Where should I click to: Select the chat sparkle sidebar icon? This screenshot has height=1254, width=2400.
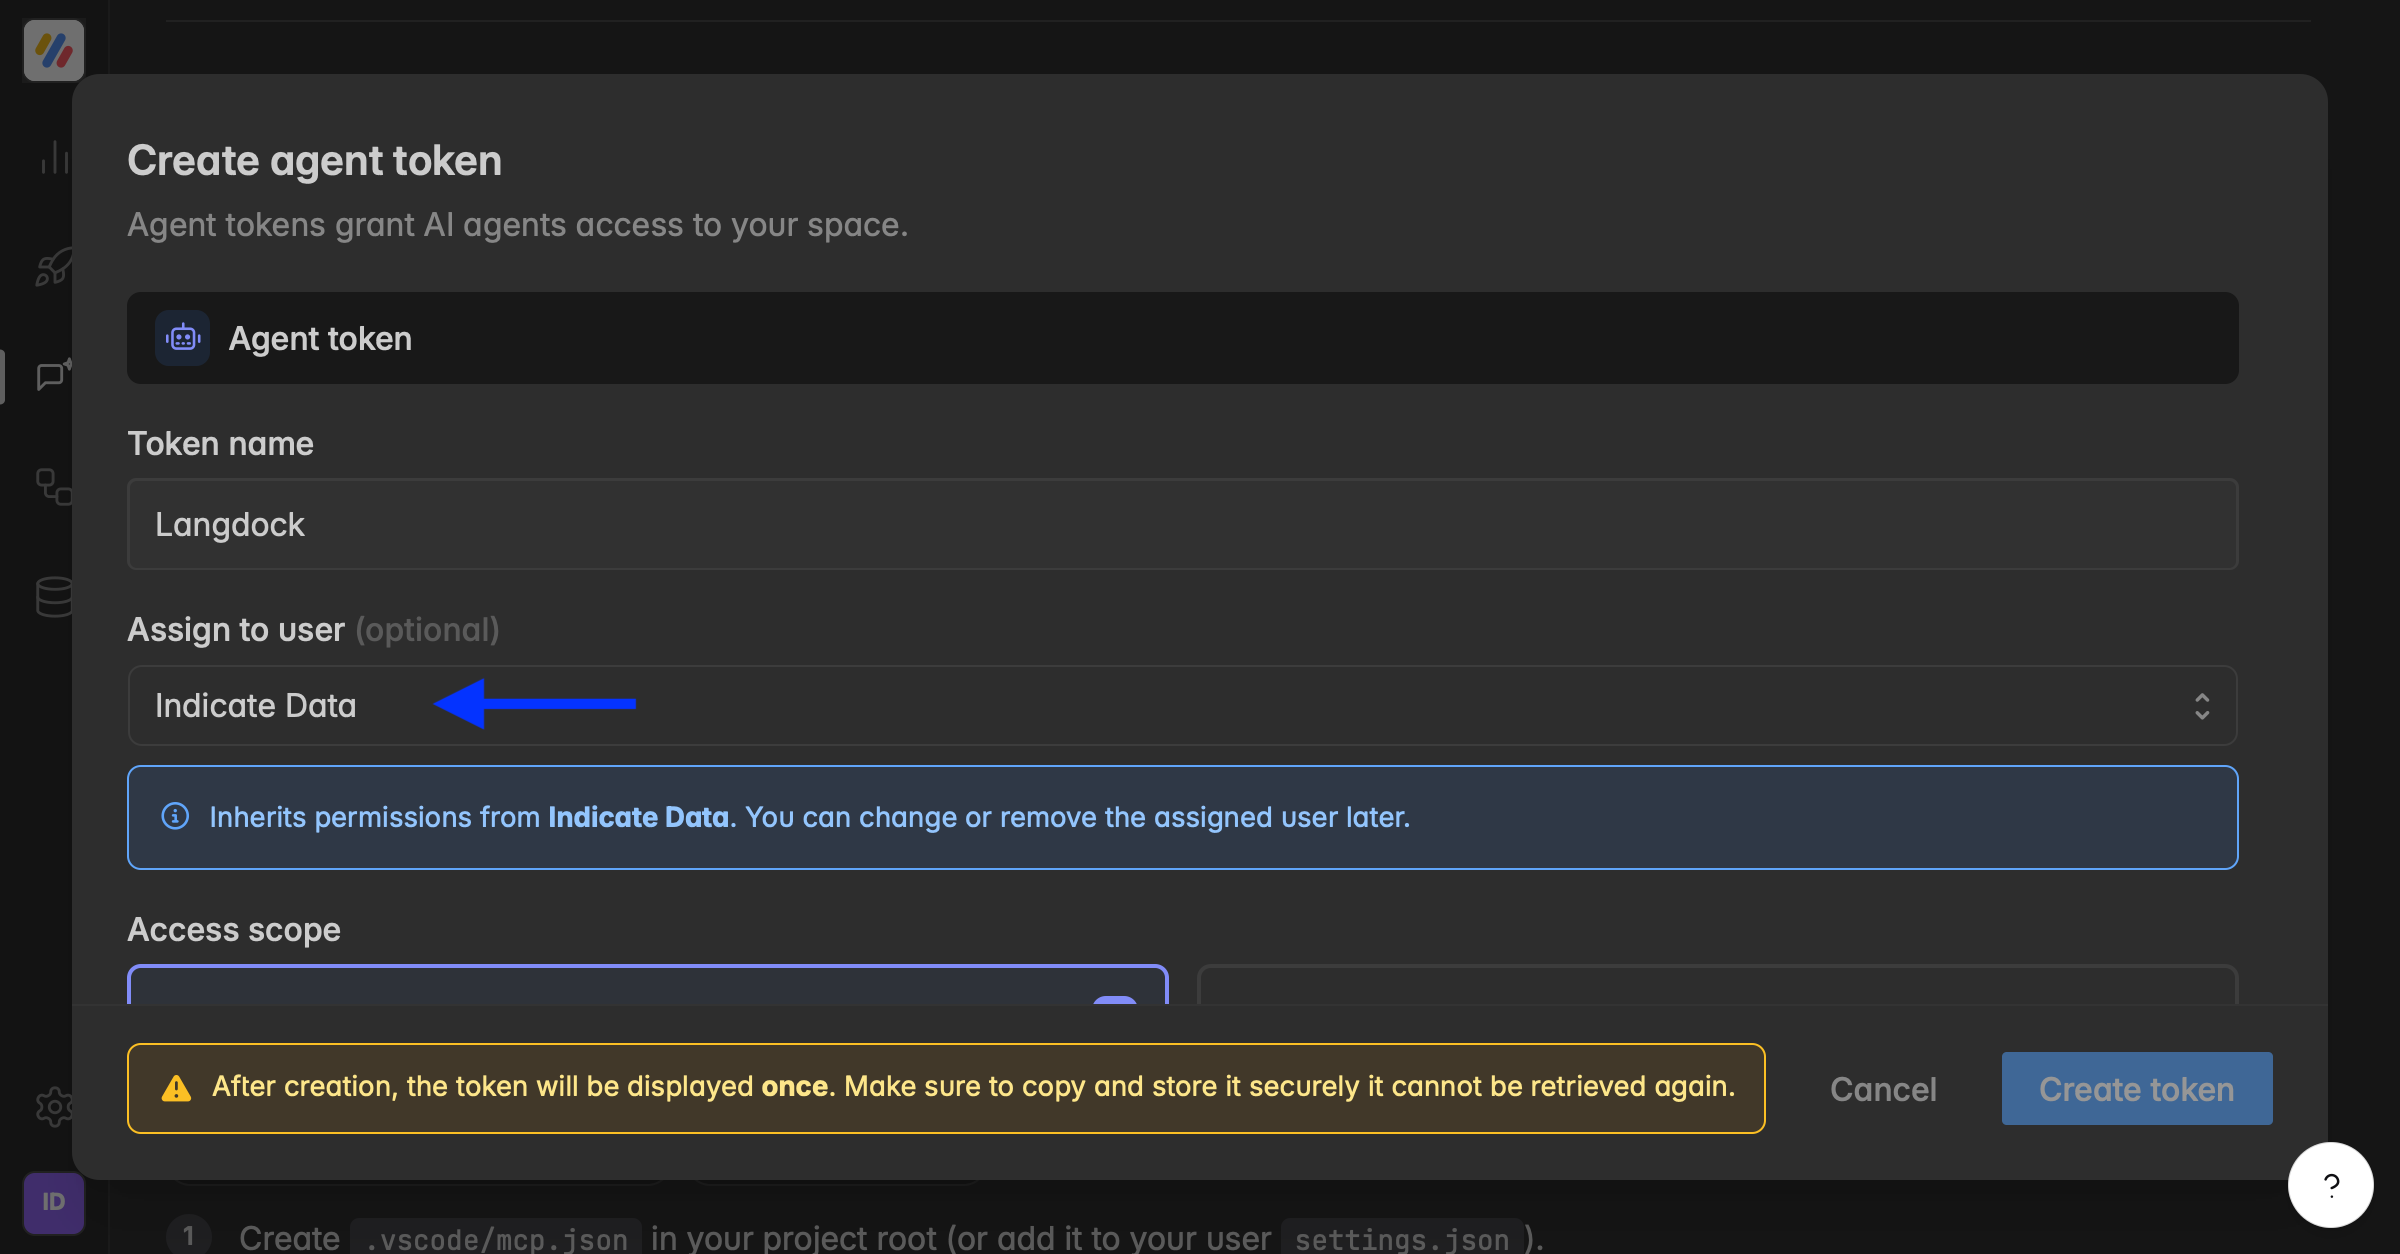[x=54, y=375]
